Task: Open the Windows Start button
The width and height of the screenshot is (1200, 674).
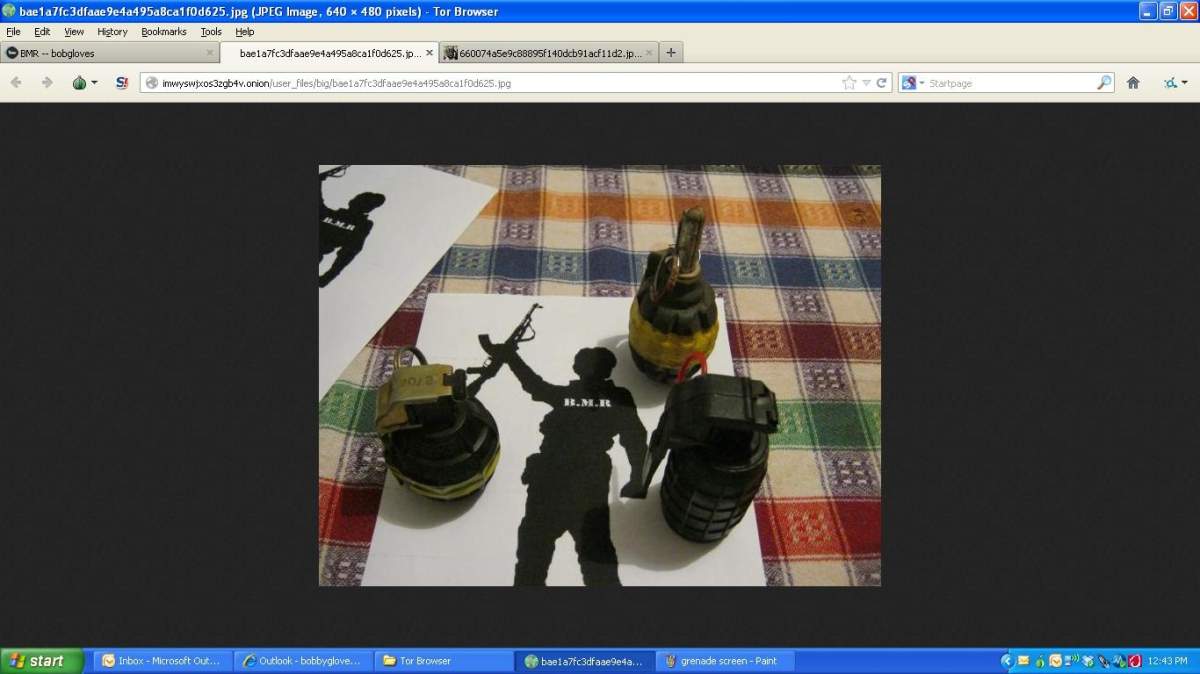Action: tap(41, 661)
